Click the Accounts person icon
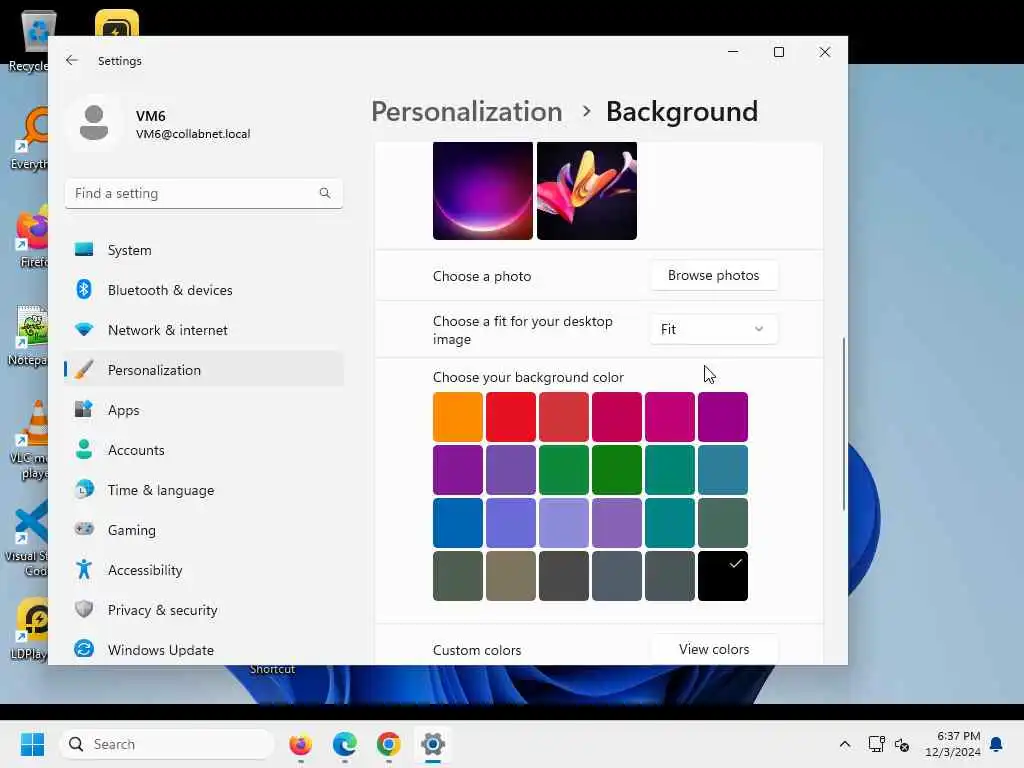Image resolution: width=1024 pixels, height=768 pixels. [84, 449]
